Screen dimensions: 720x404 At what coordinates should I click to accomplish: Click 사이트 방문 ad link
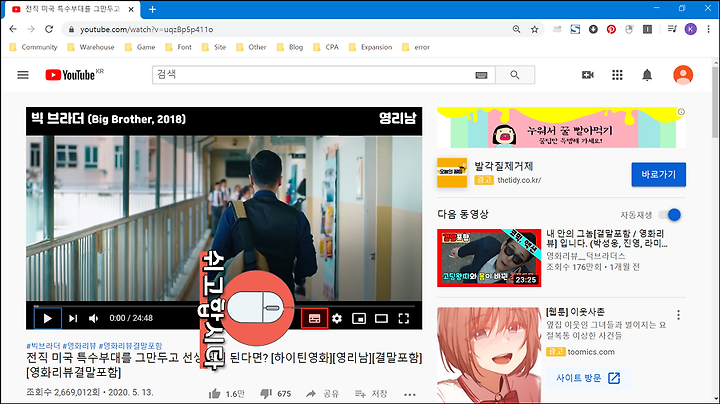tap(588, 378)
